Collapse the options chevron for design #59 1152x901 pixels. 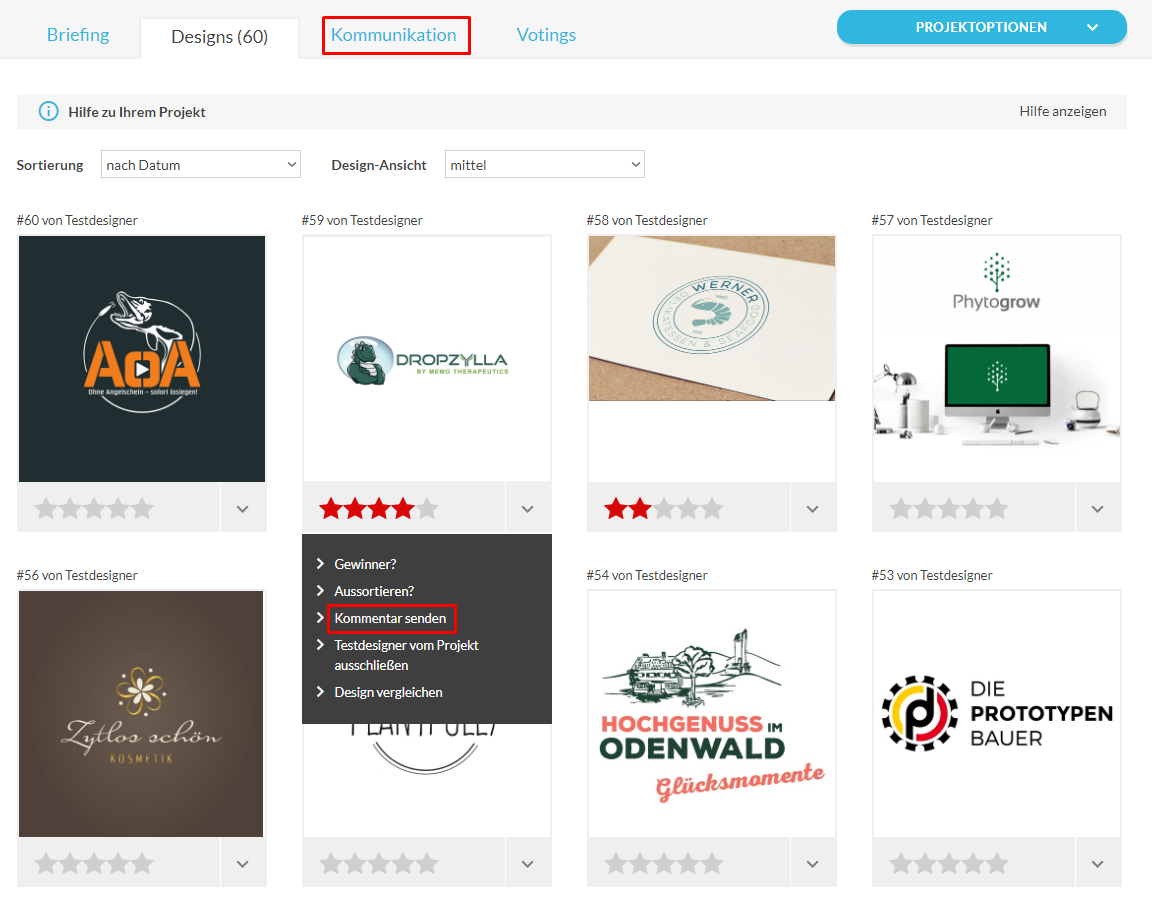click(x=528, y=509)
